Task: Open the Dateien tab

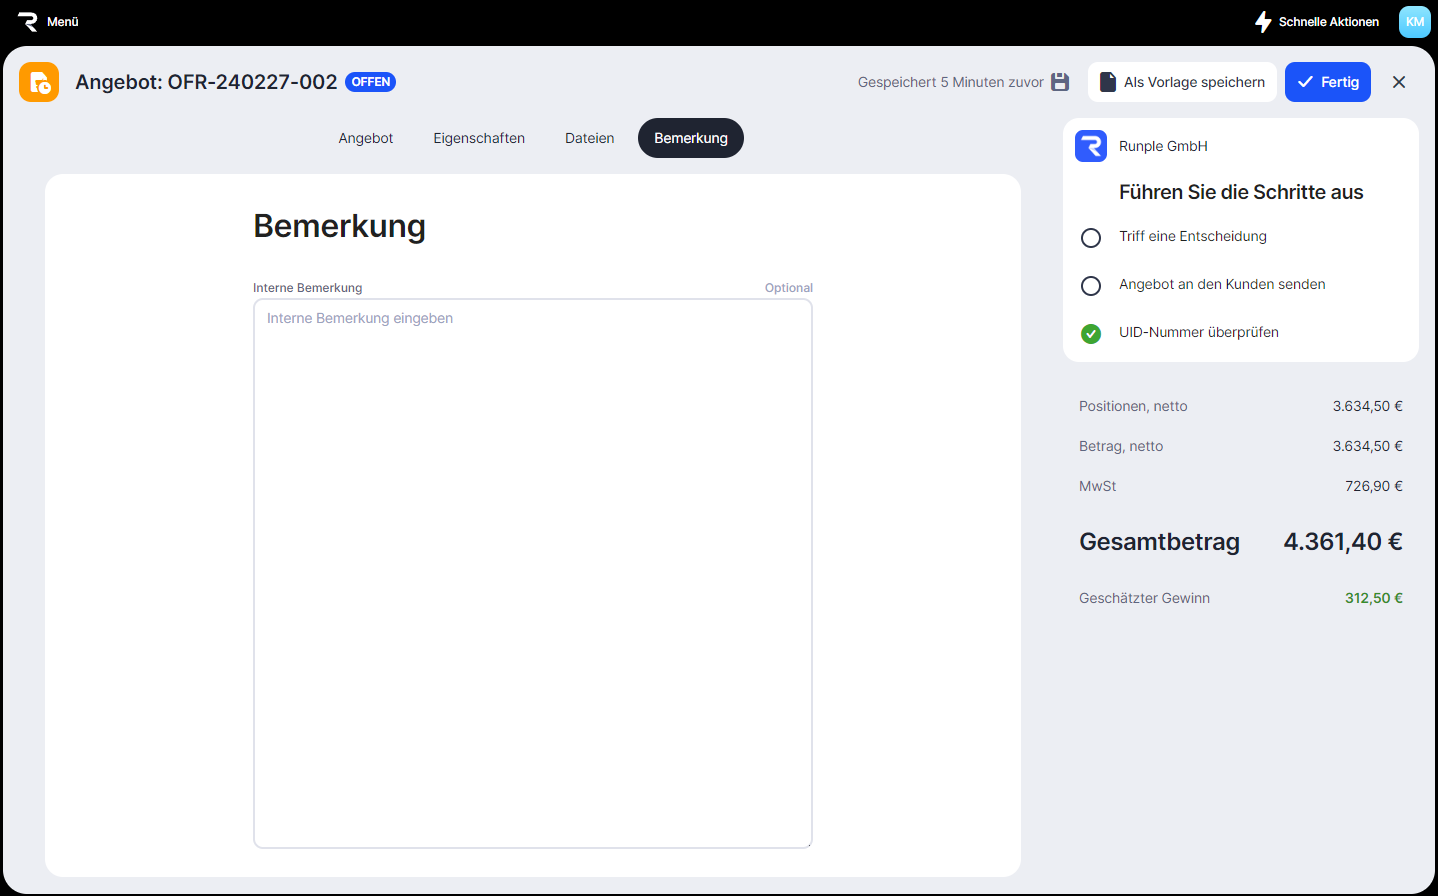Action: tap(589, 138)
